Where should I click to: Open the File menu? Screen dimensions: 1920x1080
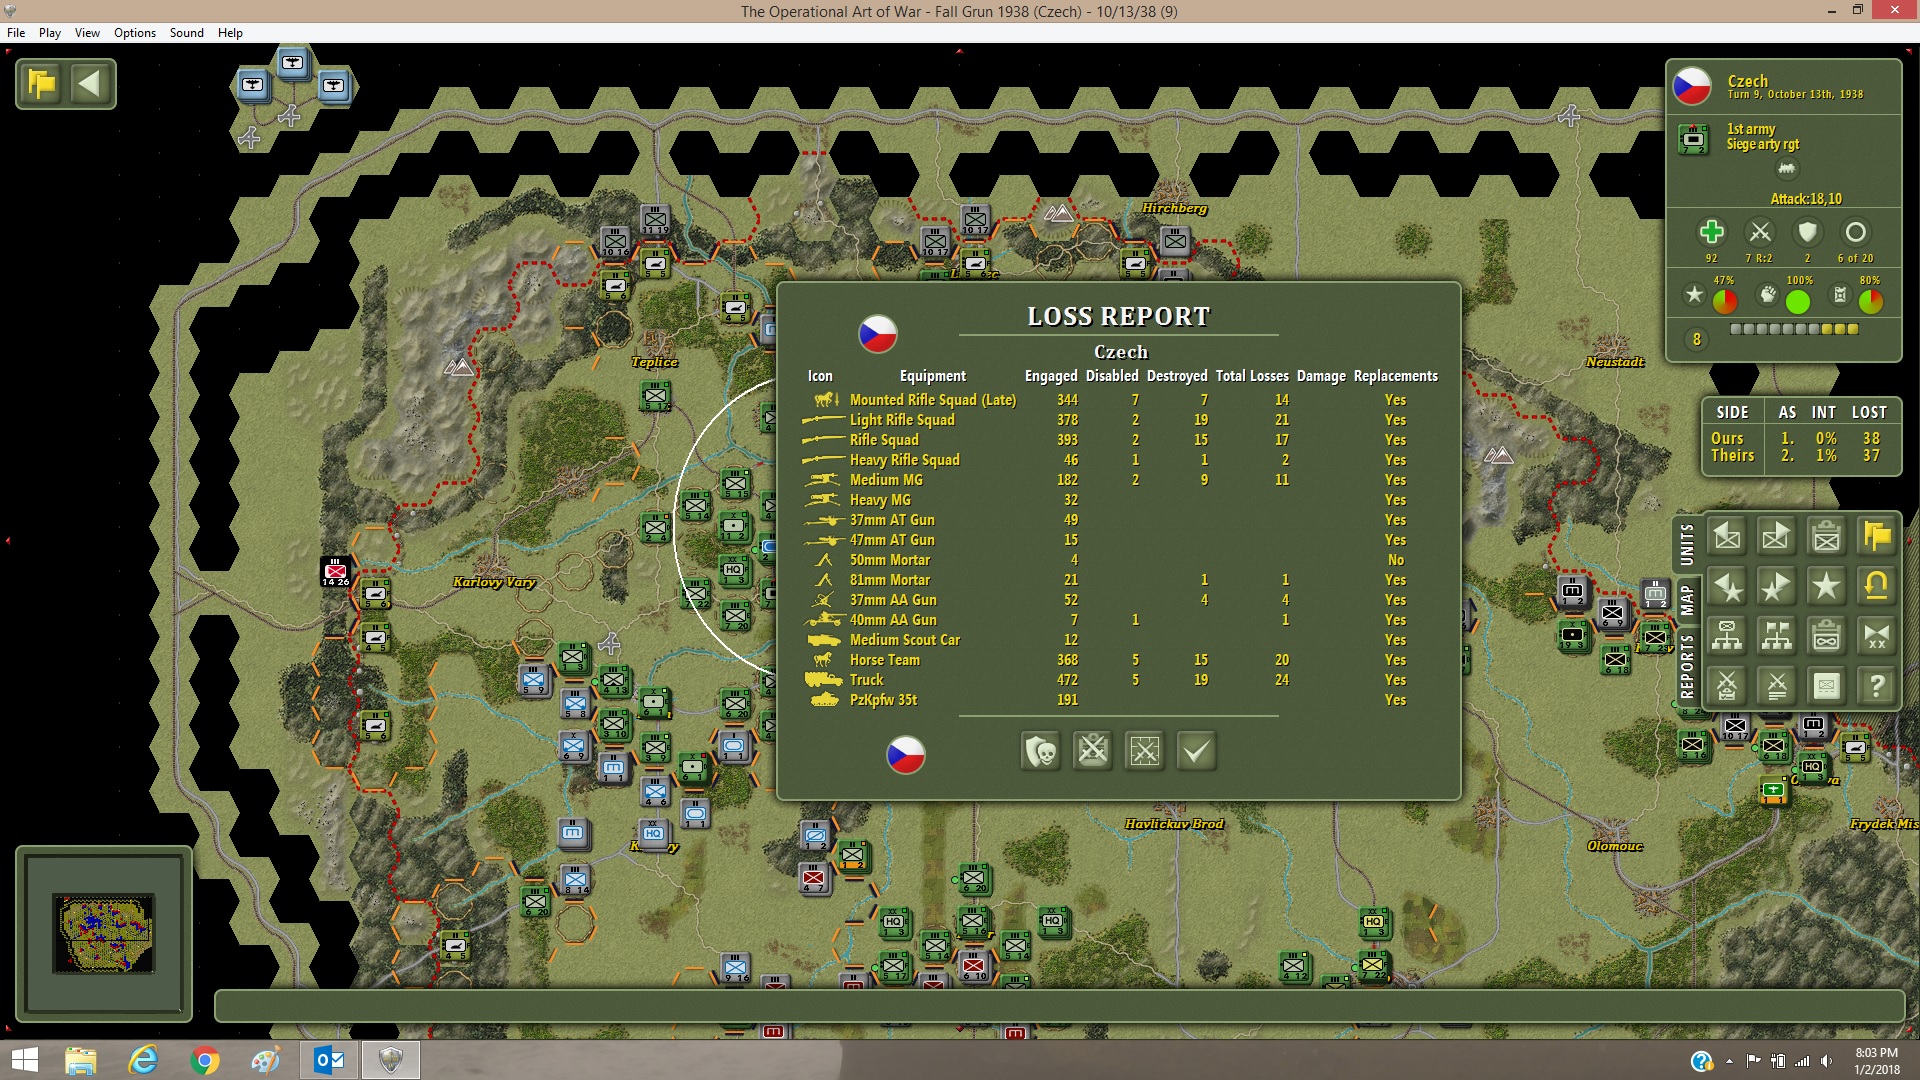click(x=16, y=33)
